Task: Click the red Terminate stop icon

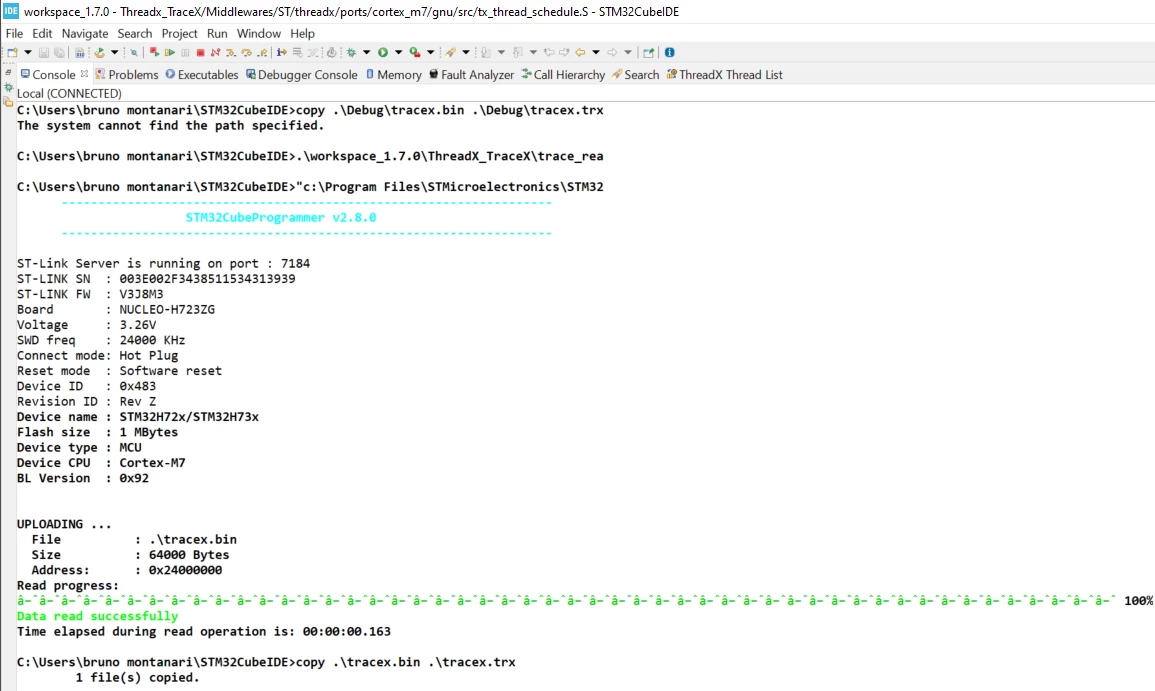Action: click(200, 52)
